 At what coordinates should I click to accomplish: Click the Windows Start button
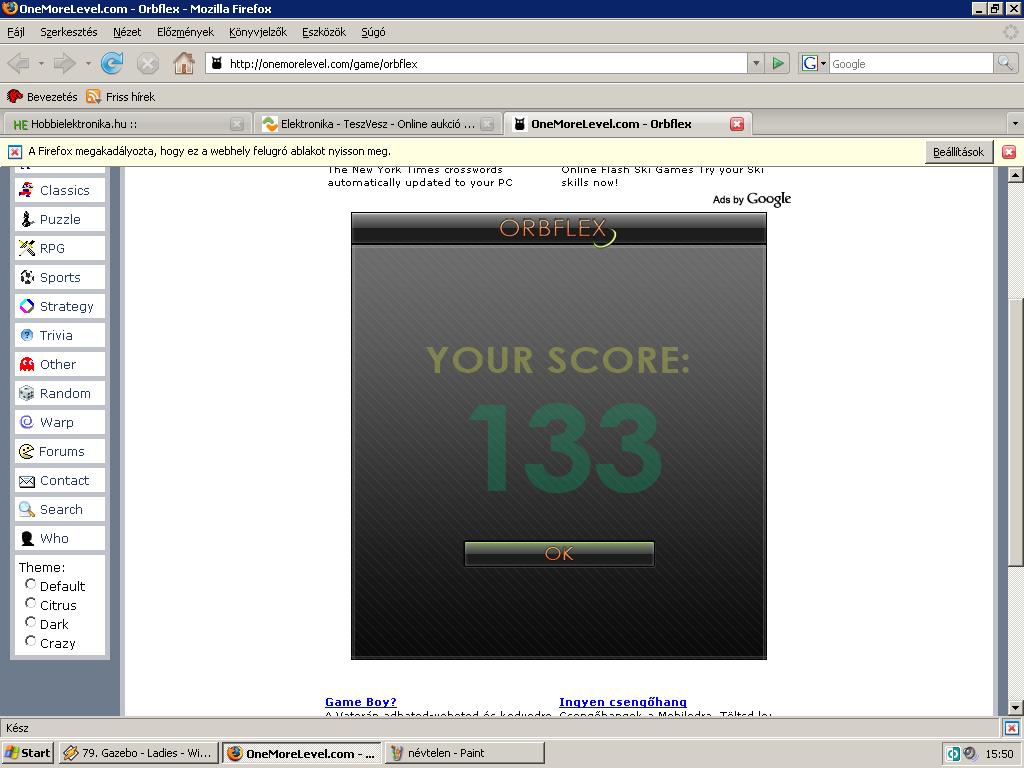(x=27, y=753)
